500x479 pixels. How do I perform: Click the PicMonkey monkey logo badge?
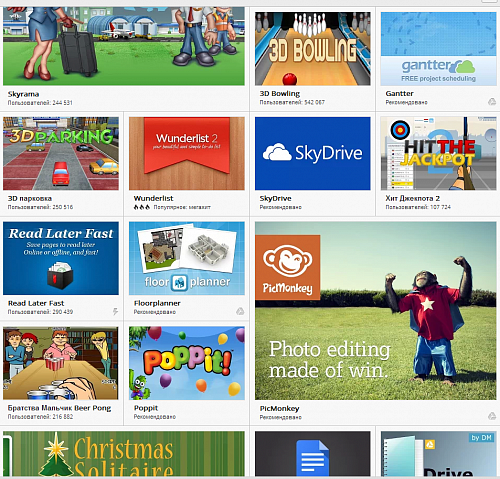click(x=288, y=267)
